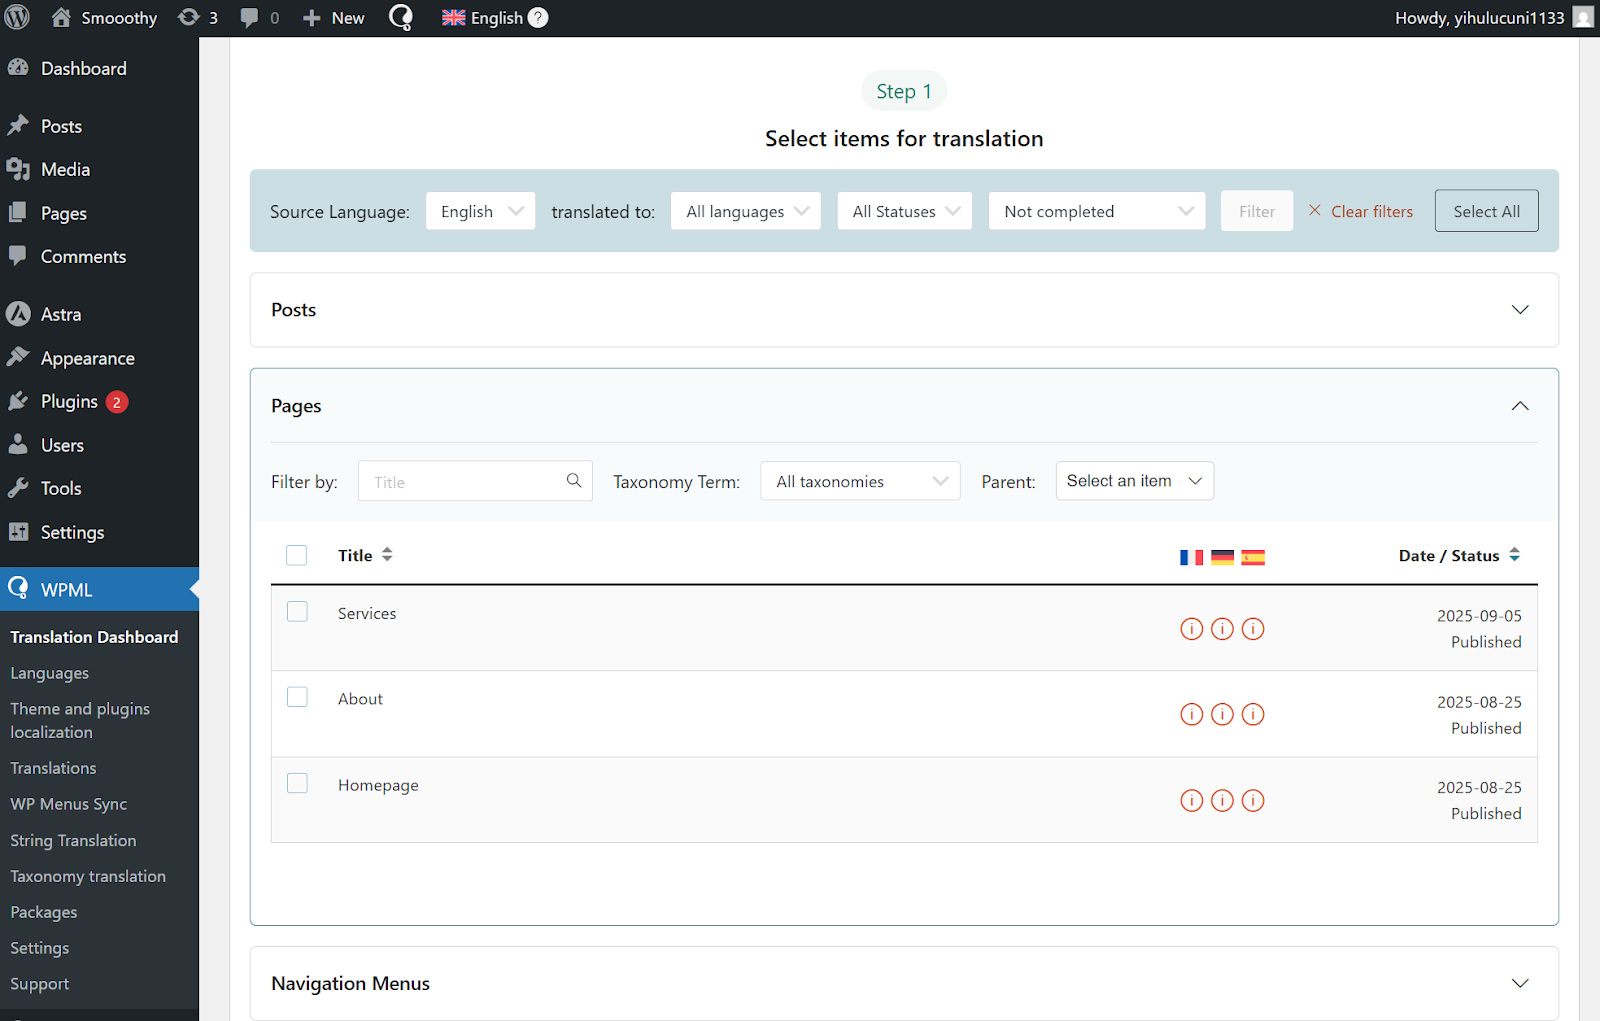Open the Not completed dropdown

(1097, 211)
